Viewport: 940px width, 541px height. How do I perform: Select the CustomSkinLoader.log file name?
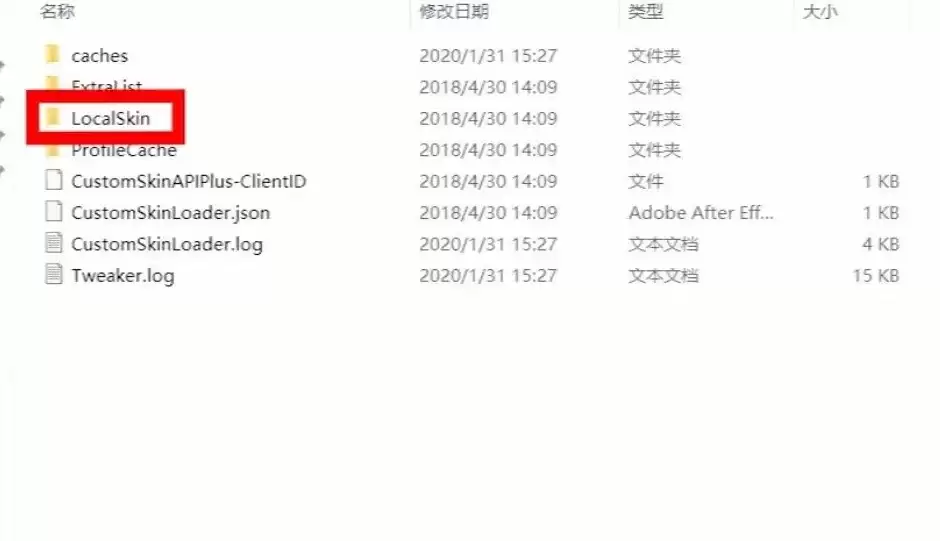(x=167, y=245)
